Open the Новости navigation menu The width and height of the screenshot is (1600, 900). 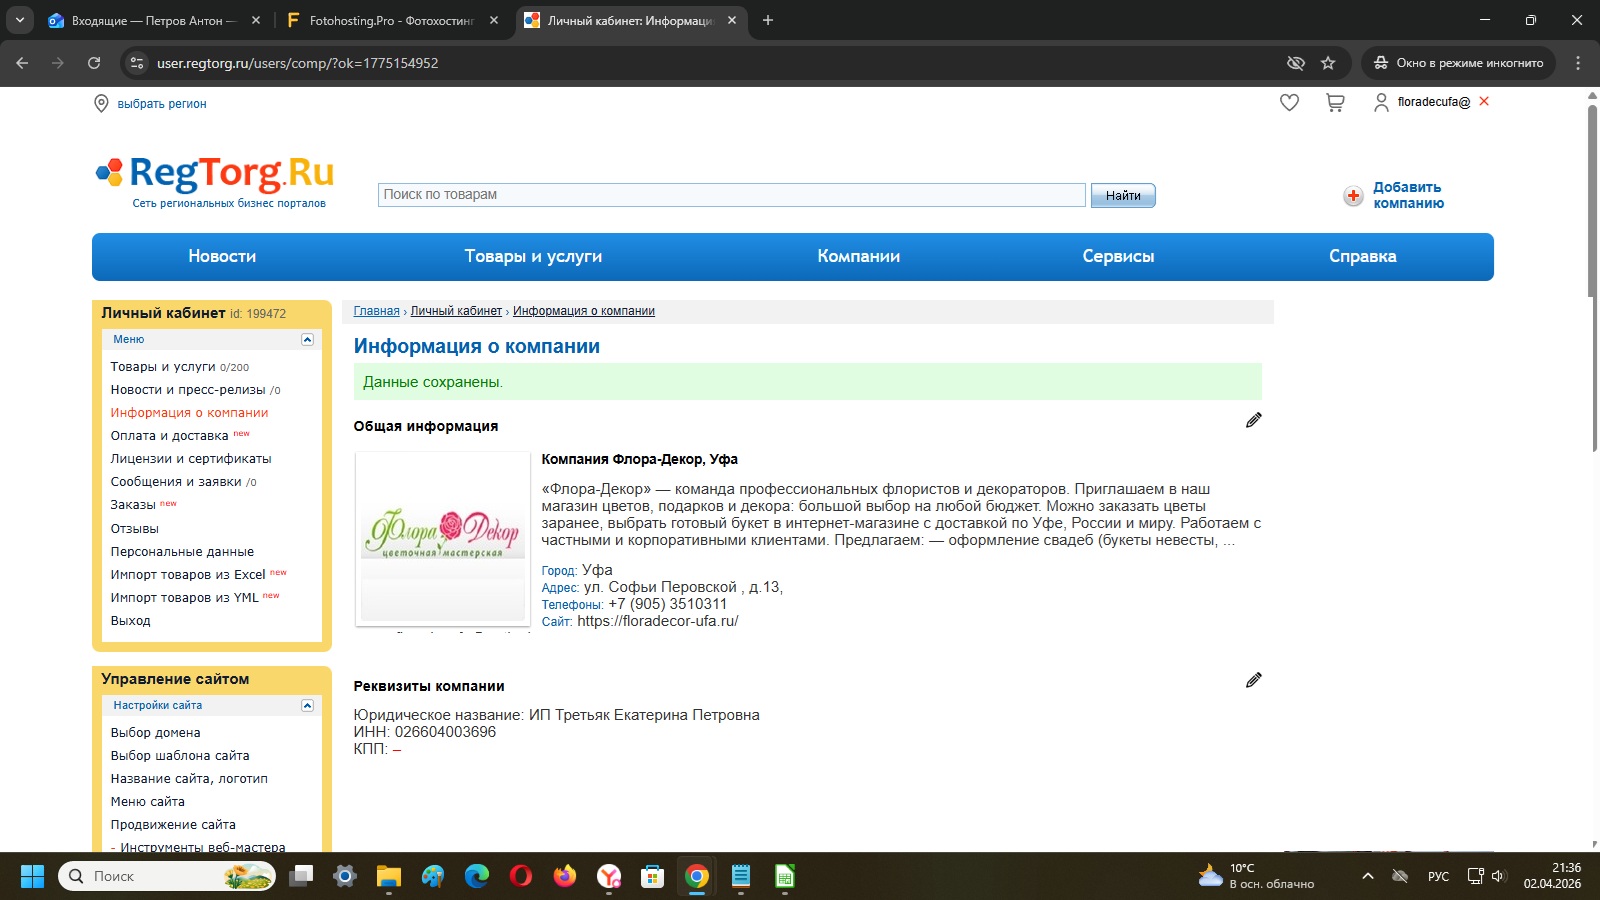(x=222, y=257)
